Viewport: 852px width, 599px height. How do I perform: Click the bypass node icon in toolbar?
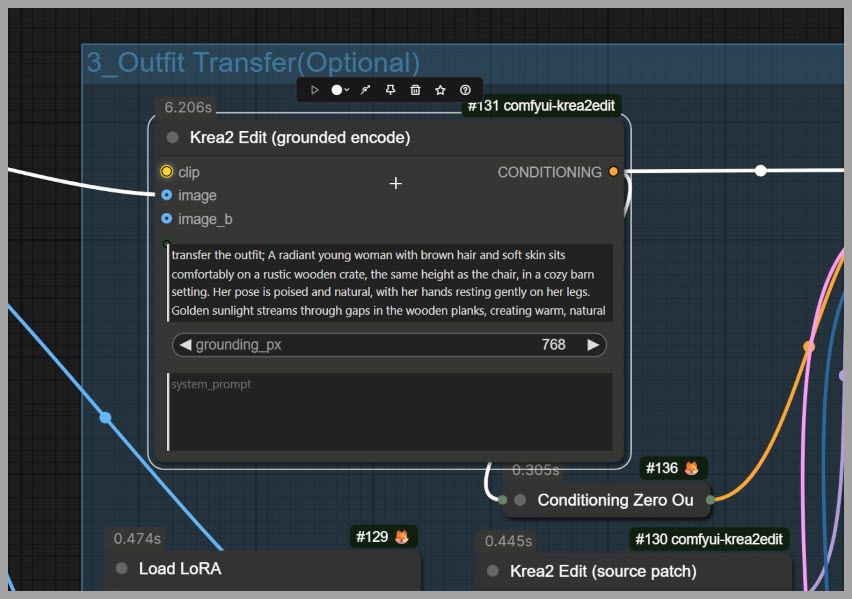365,90
